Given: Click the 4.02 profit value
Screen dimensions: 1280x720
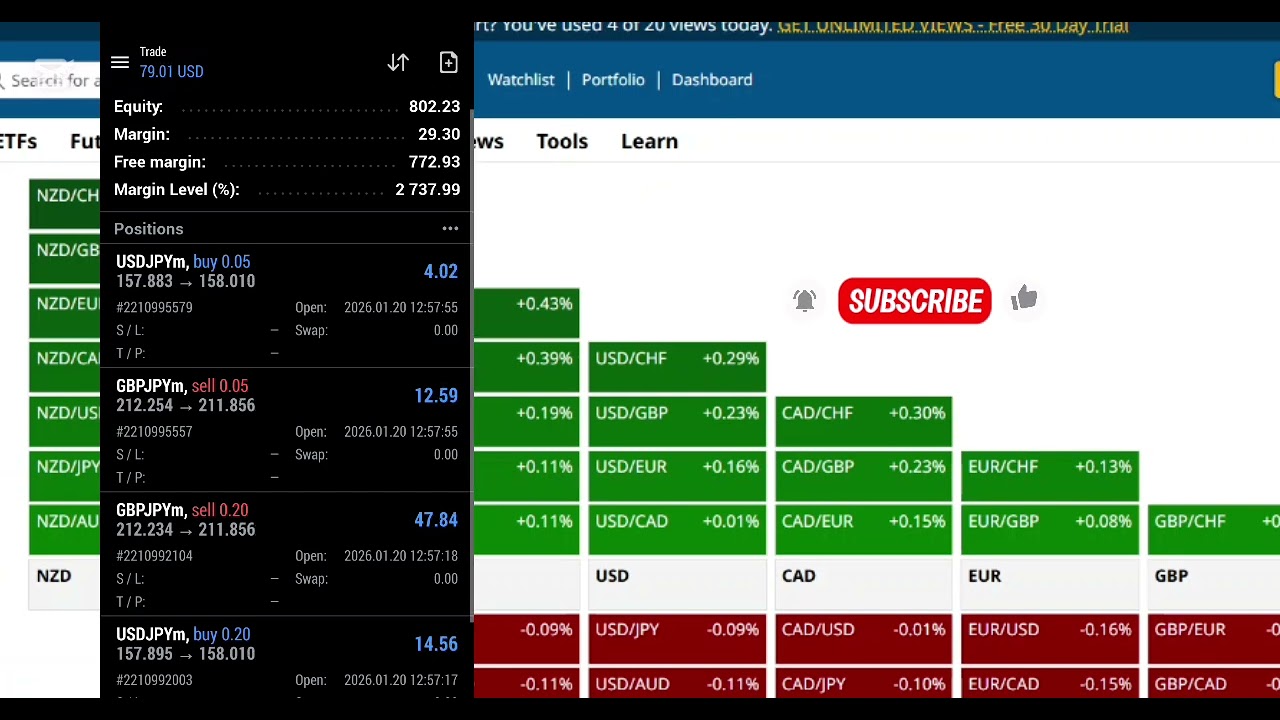Looking at the screenshot, I should (441, 272).
